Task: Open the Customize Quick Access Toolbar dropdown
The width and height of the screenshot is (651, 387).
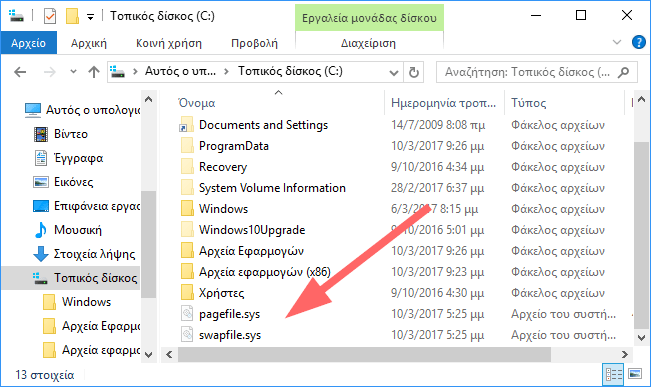Action: tap(90, 17)
